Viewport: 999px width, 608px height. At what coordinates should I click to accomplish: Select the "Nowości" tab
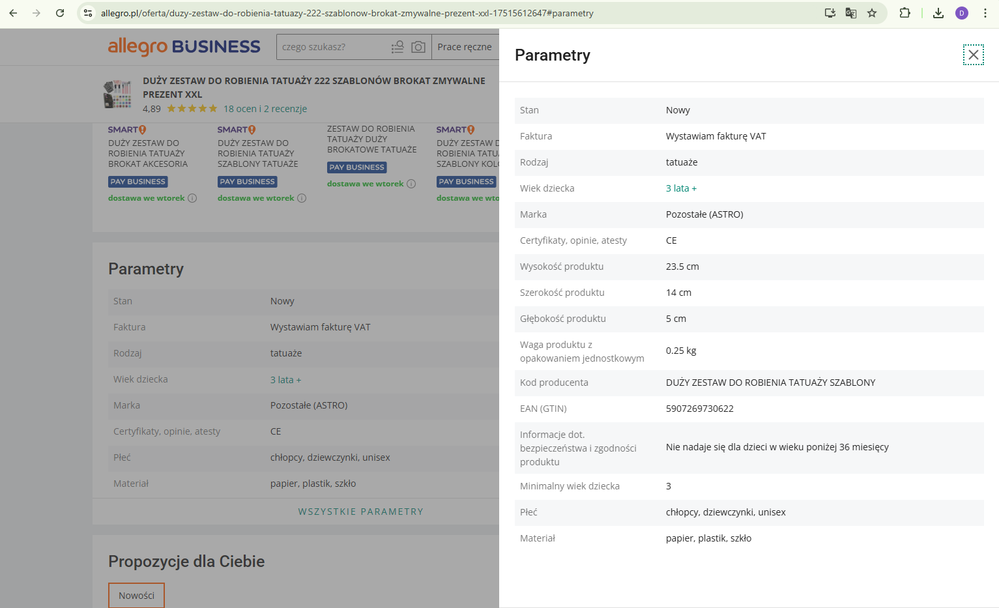(x=136, y=595)
